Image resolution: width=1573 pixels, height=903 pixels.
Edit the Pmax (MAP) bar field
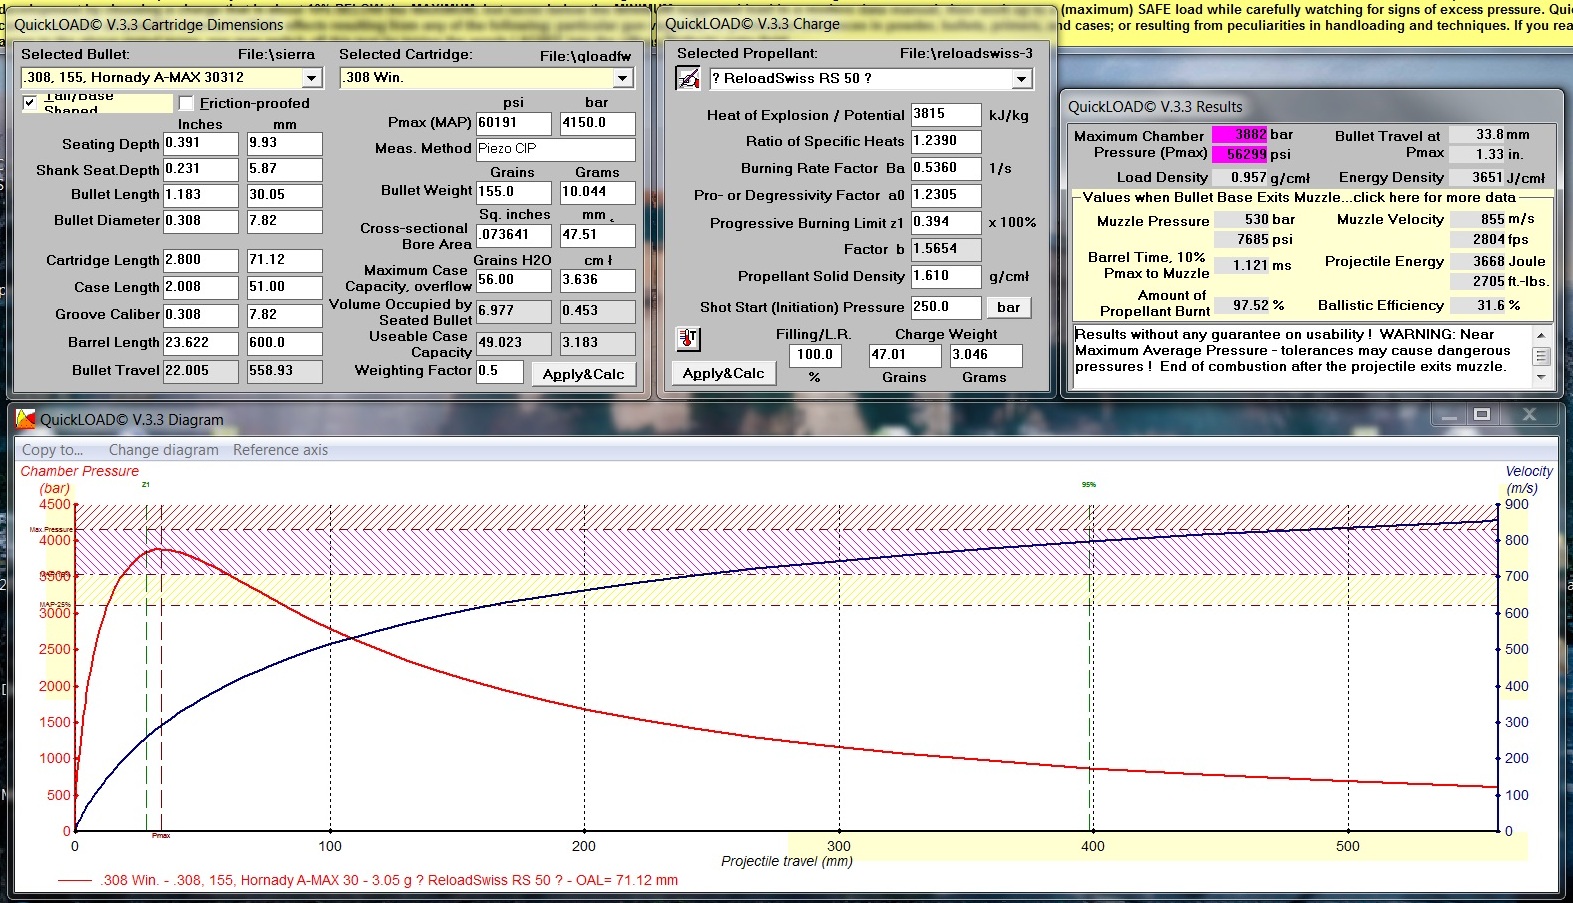click(x=597, y=123)
